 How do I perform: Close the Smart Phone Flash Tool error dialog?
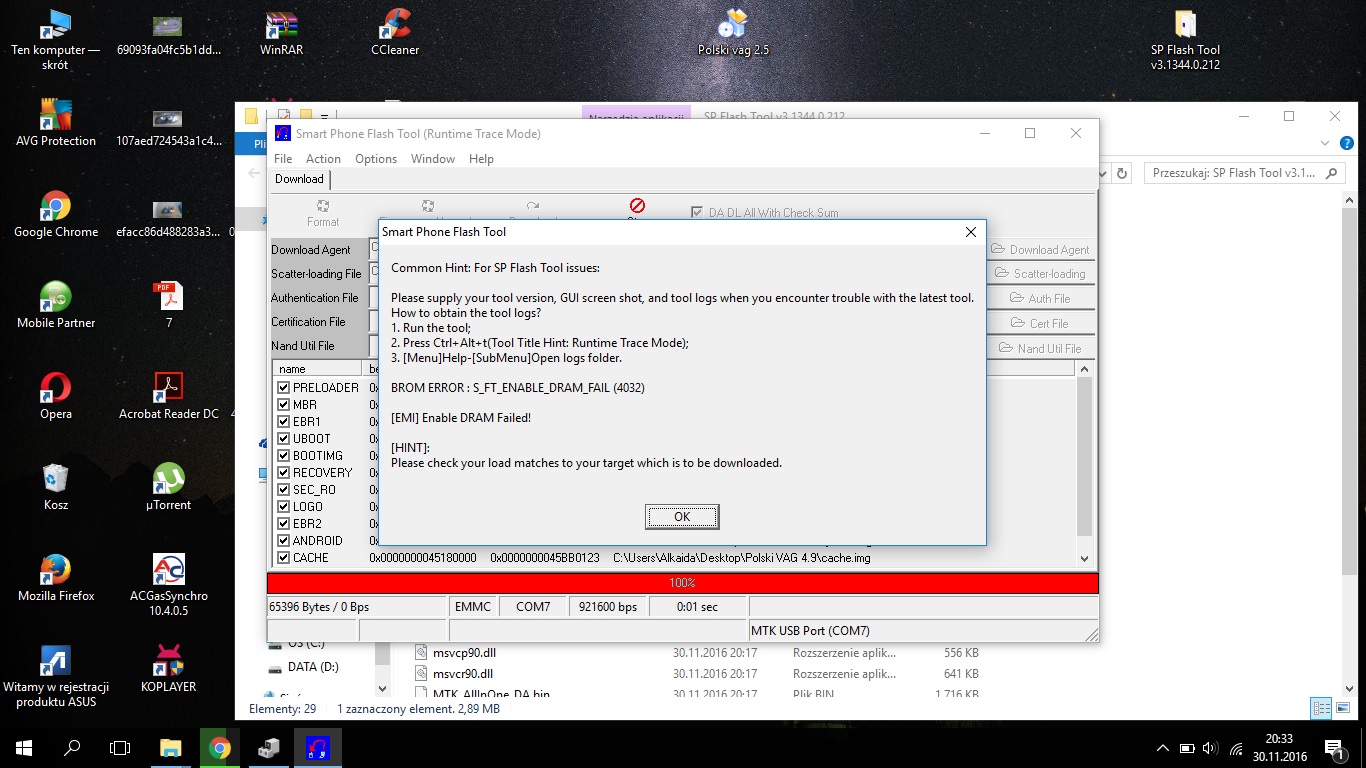[x=970, y=232]
